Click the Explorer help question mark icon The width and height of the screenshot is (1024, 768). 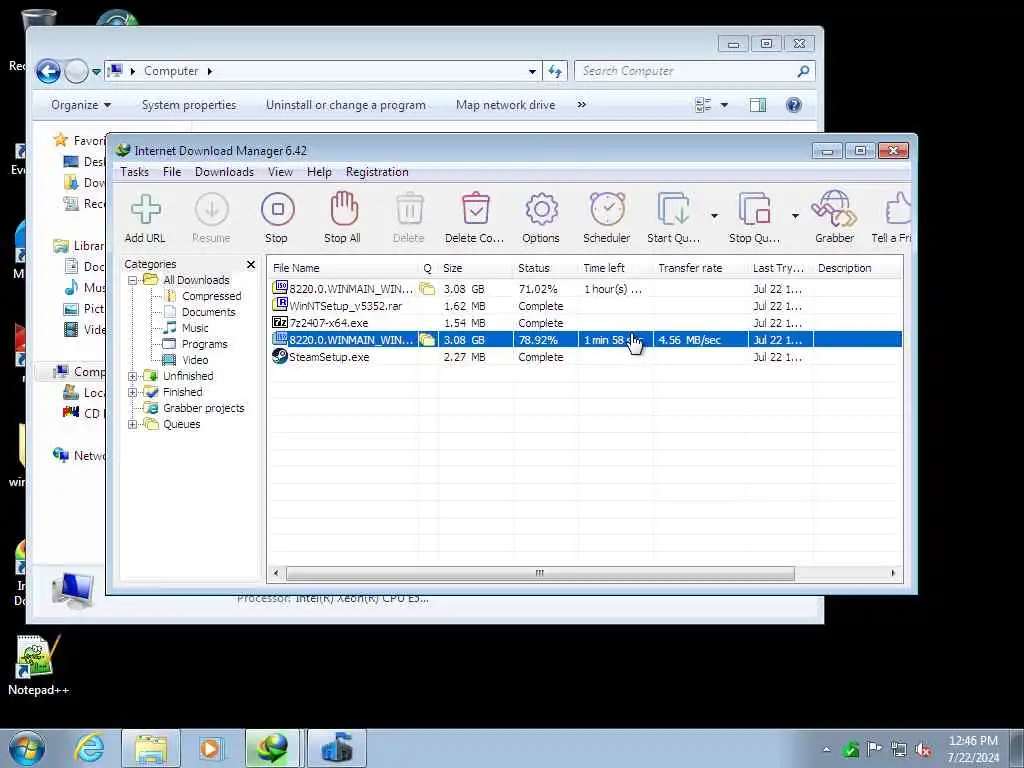pyautogui.click(x=793, y=105)
